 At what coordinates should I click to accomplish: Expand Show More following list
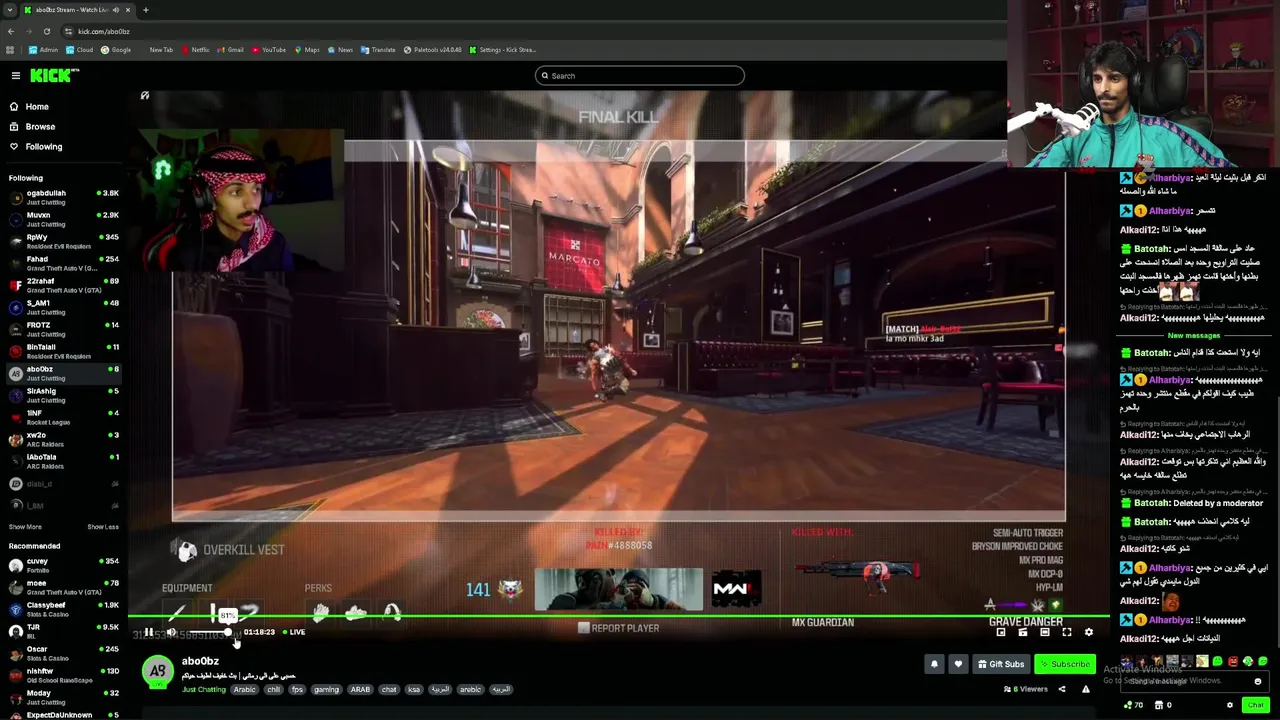pyautogui.click(x=25, y=527)
